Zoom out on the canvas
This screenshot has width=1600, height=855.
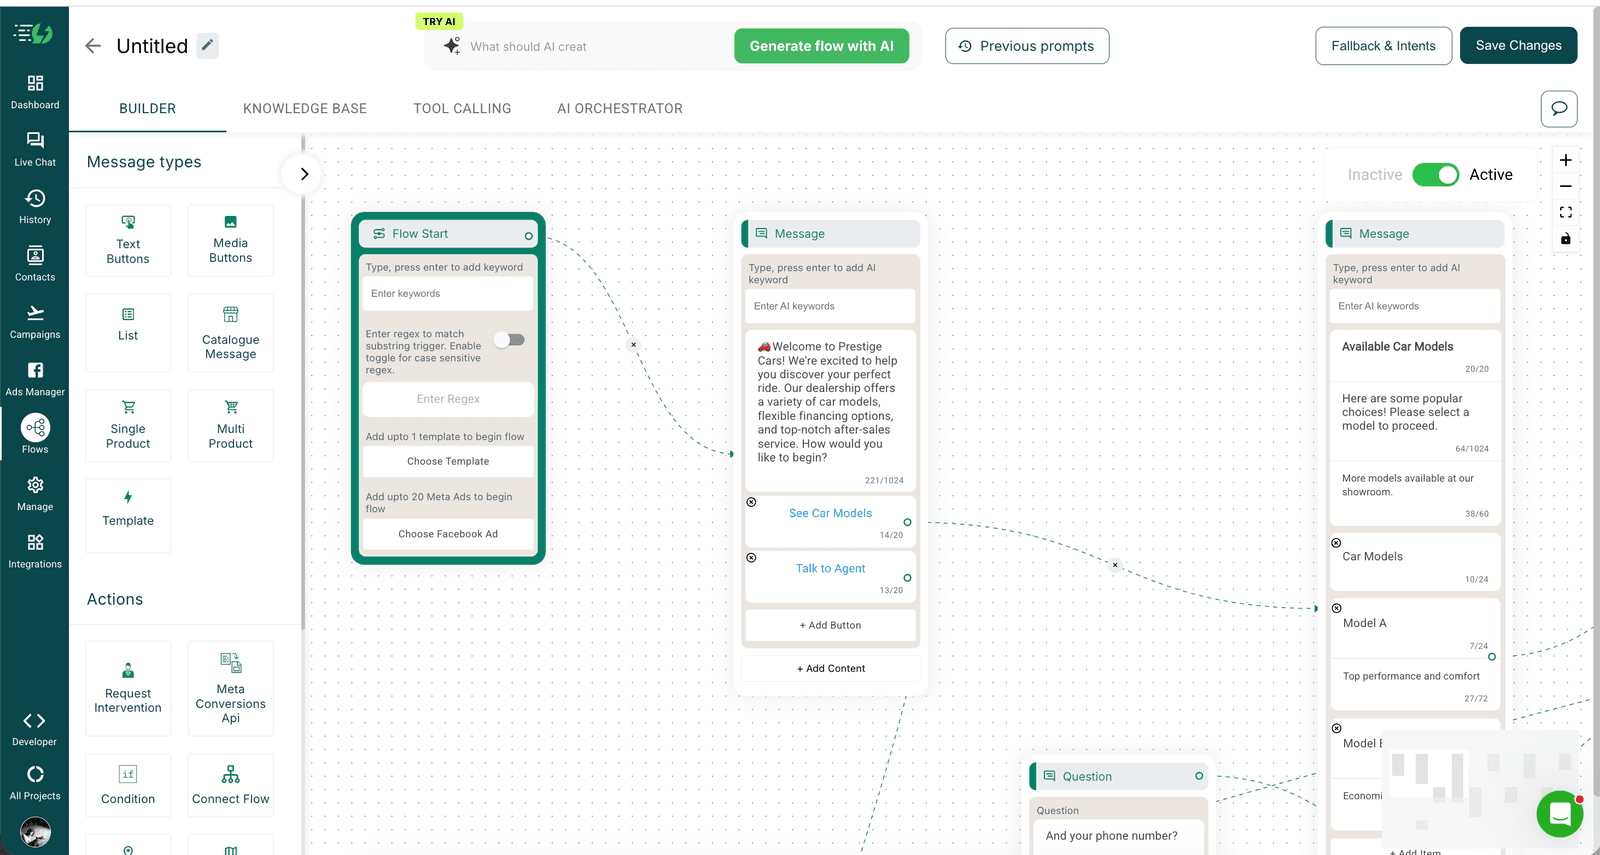(1566, 186)
